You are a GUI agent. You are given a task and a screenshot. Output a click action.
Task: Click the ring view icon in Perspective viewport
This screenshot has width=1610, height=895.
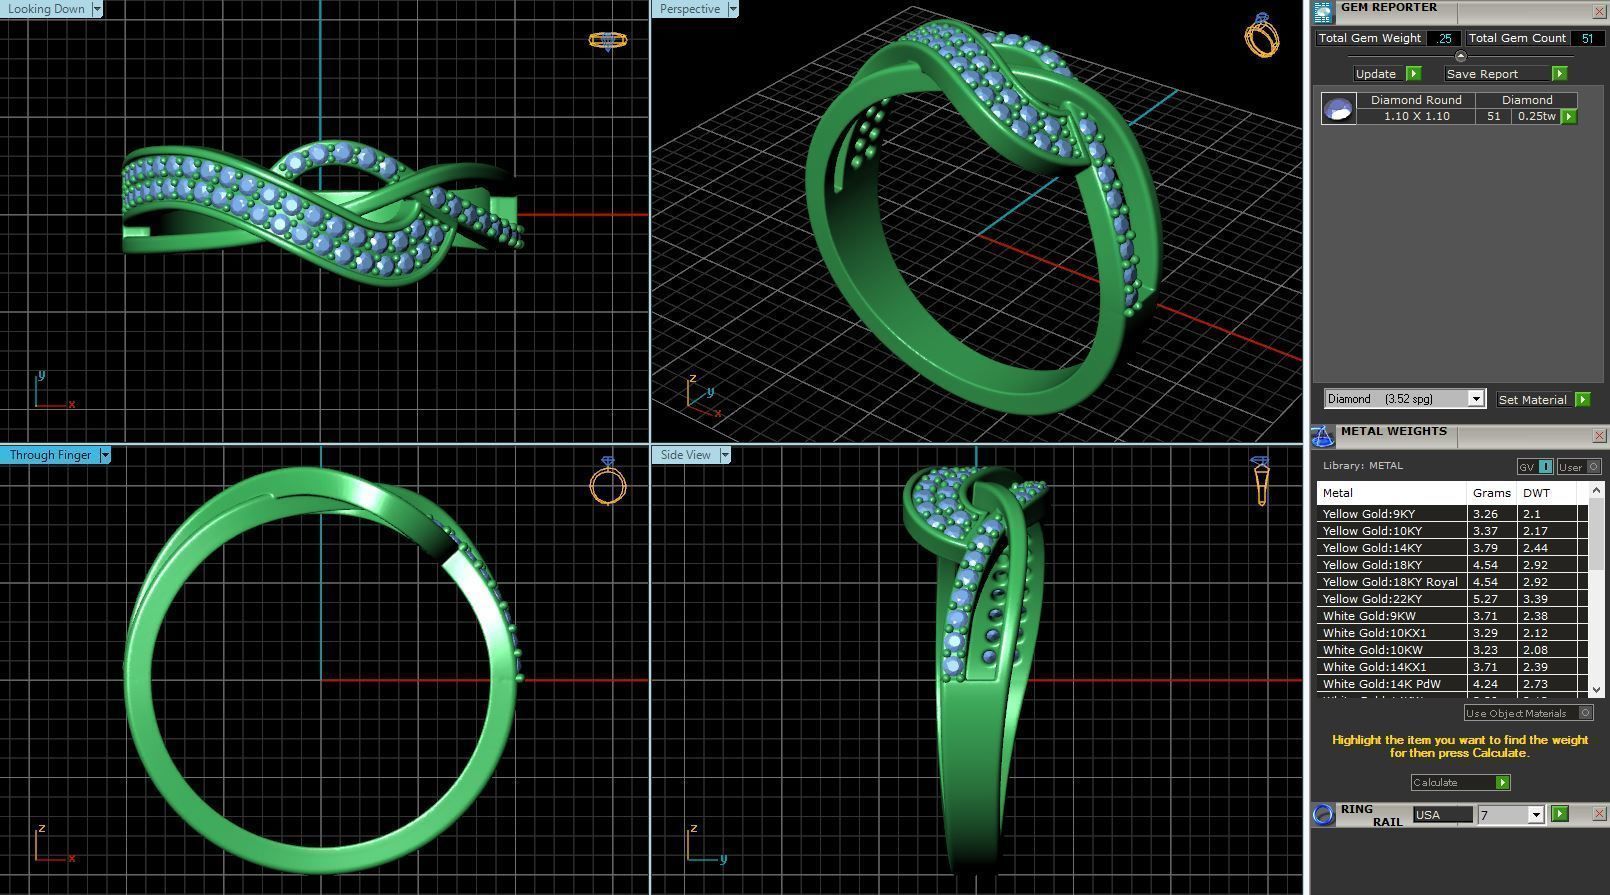pyautogui.click(x=1261, y=35)
